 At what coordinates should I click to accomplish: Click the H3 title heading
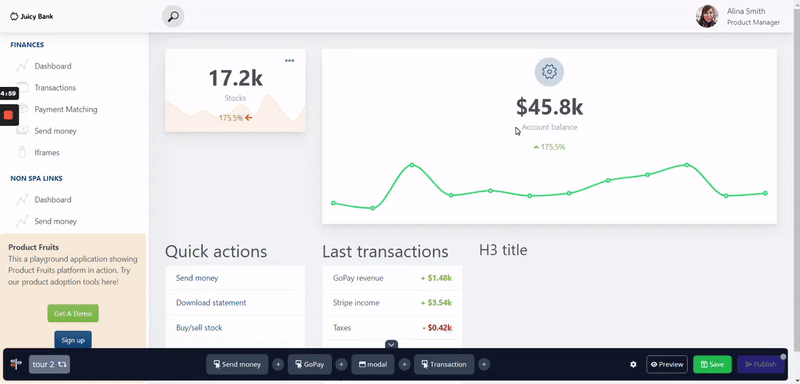(x=503, y=250)
